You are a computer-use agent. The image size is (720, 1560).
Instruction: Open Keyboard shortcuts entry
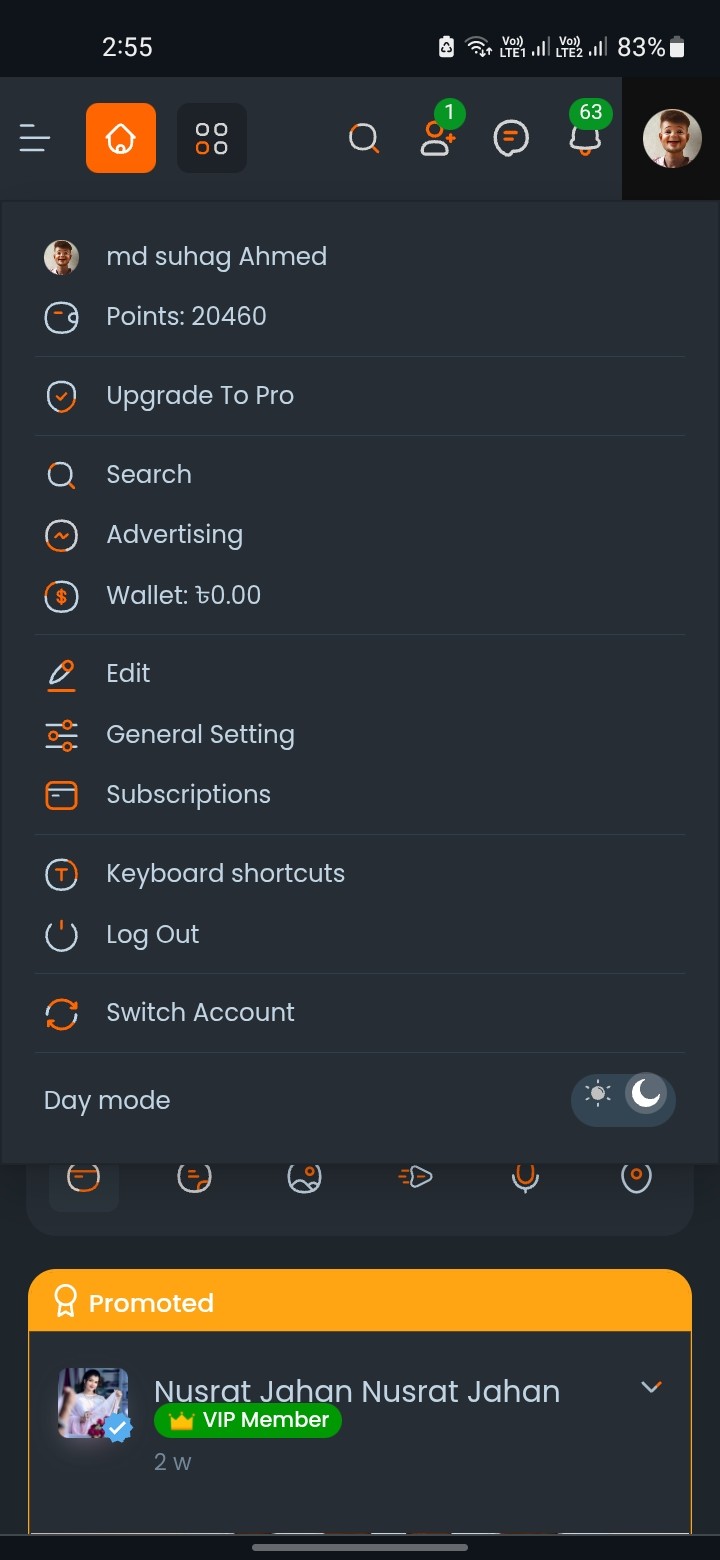pos(225,874)
